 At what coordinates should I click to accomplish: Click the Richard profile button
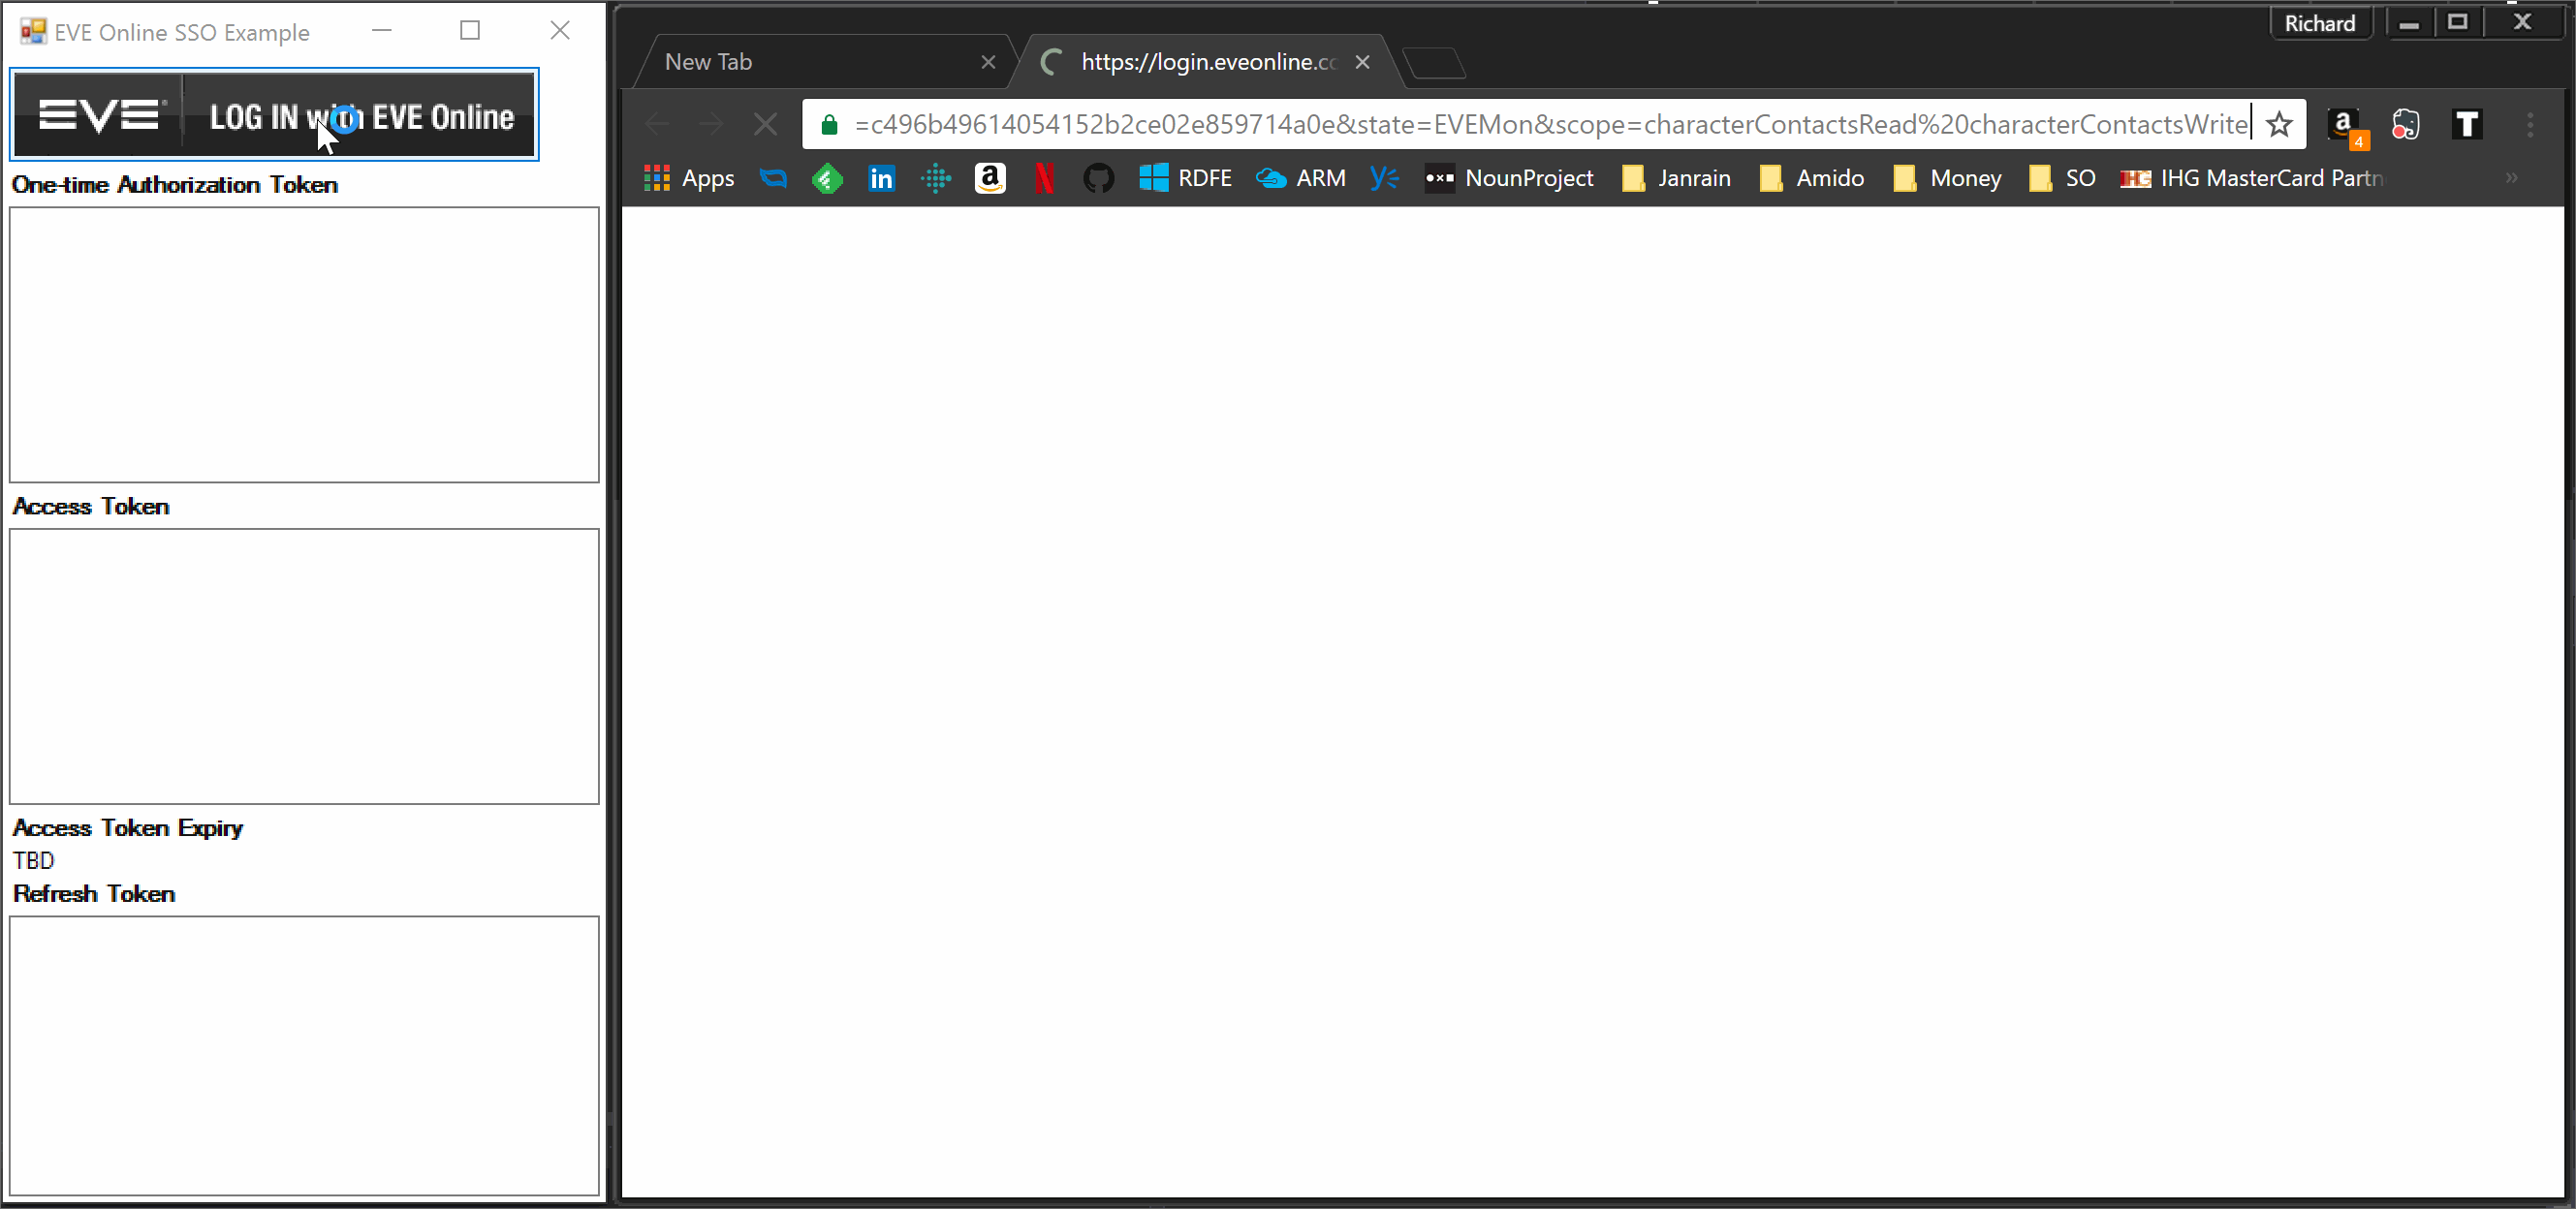pyautogui.click(x=2319, y=23)
